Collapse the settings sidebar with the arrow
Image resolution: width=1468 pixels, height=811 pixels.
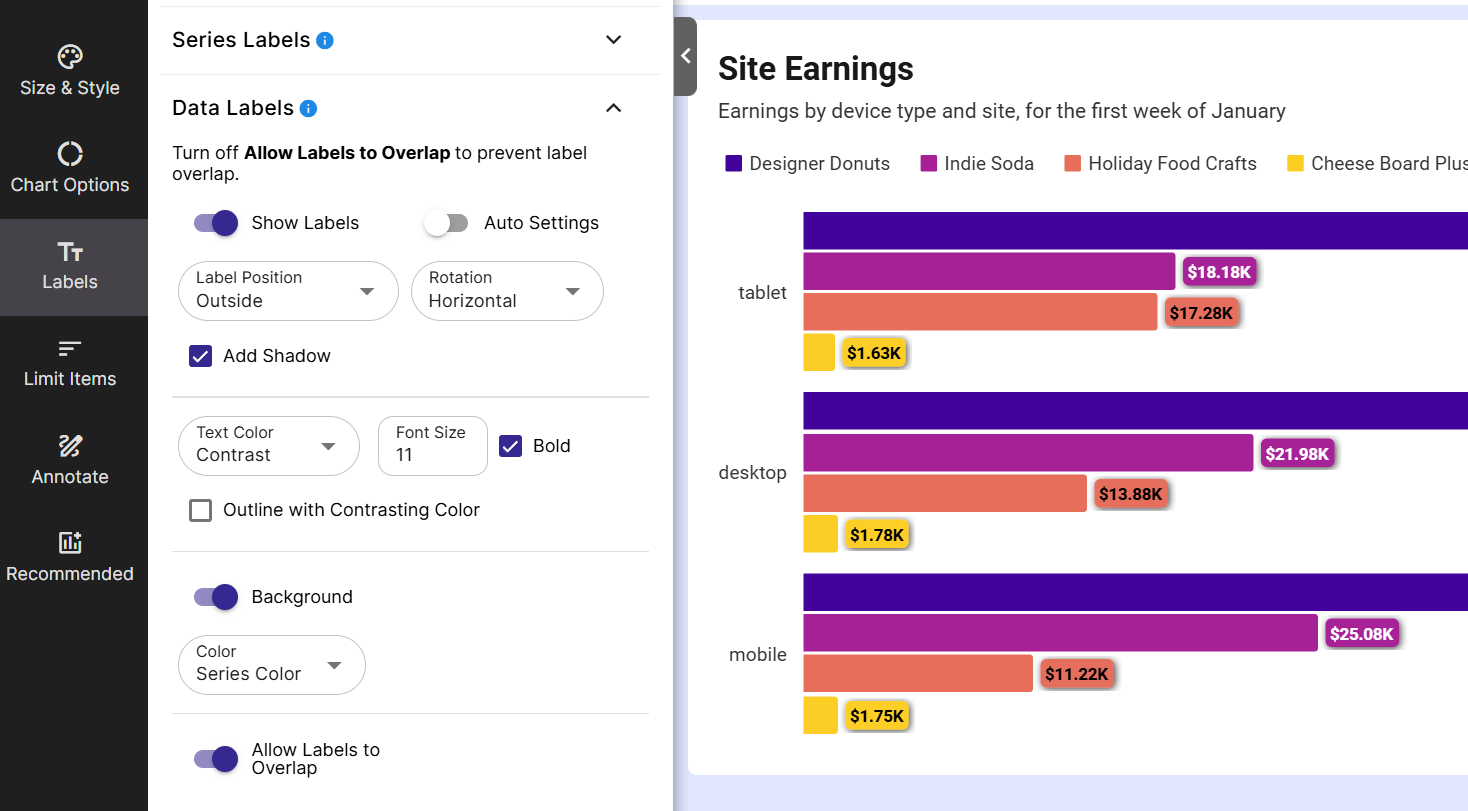point(686,57)
